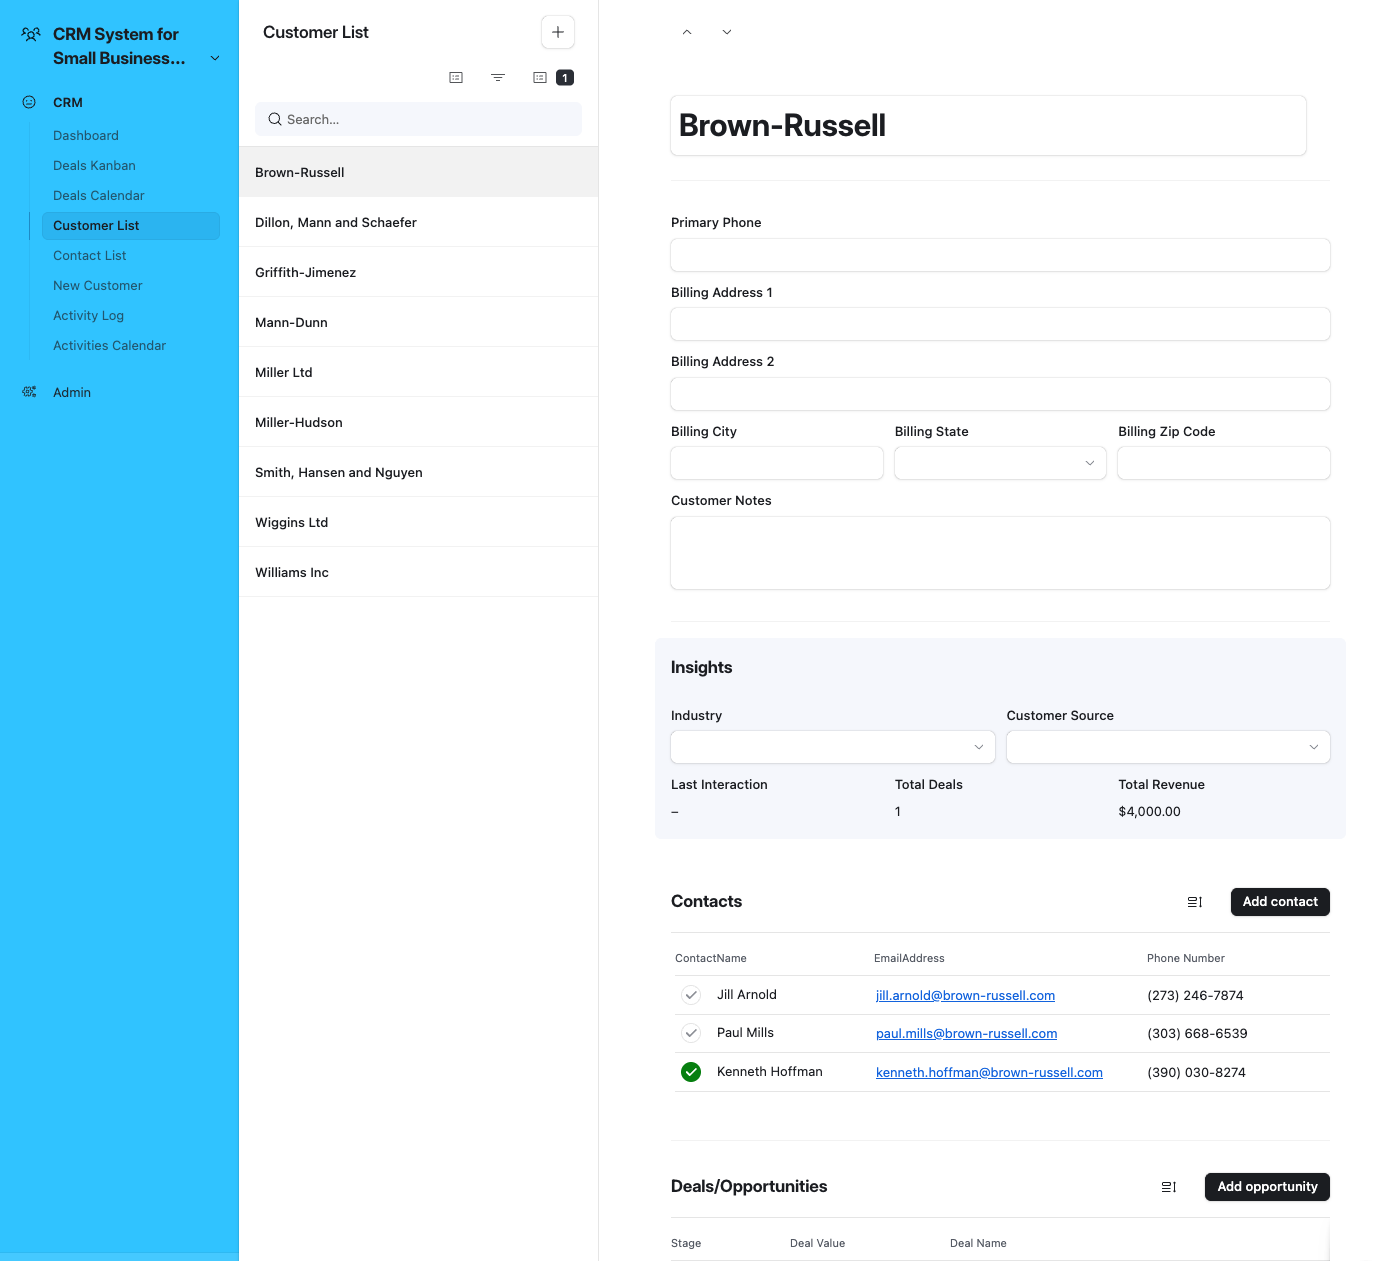This screenshot has width=1389, height=1261.
Task: Open the Contact List sidebar entry
Action: (x=89, y=255)
